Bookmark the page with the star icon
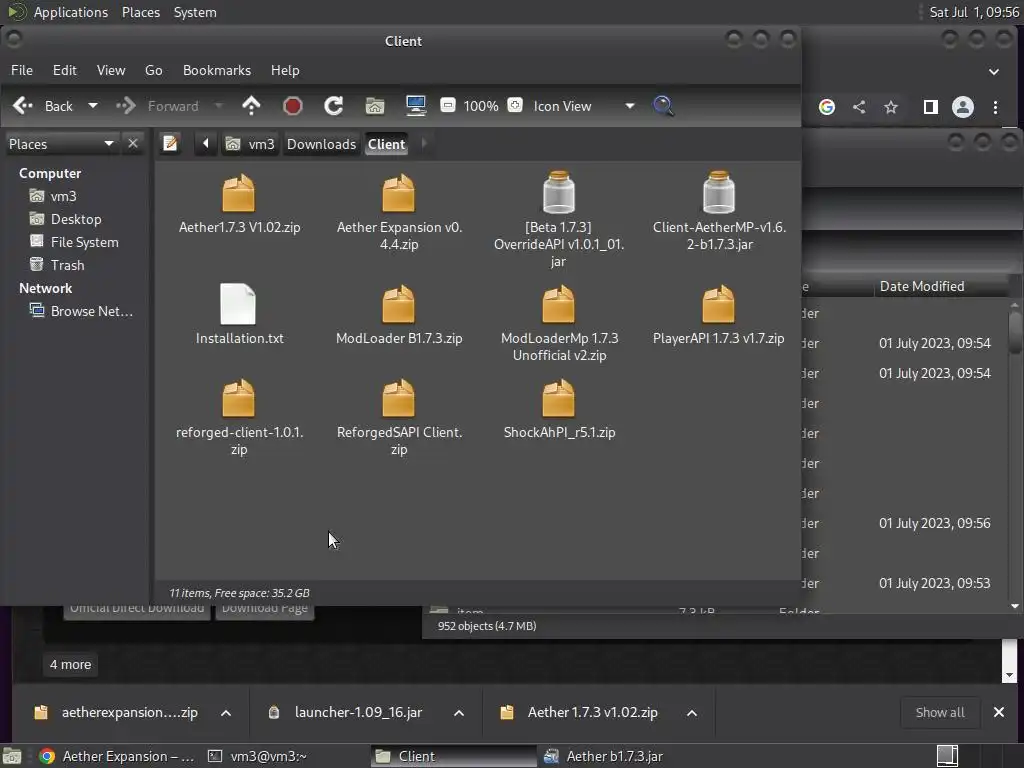 (x=891, y=106)
